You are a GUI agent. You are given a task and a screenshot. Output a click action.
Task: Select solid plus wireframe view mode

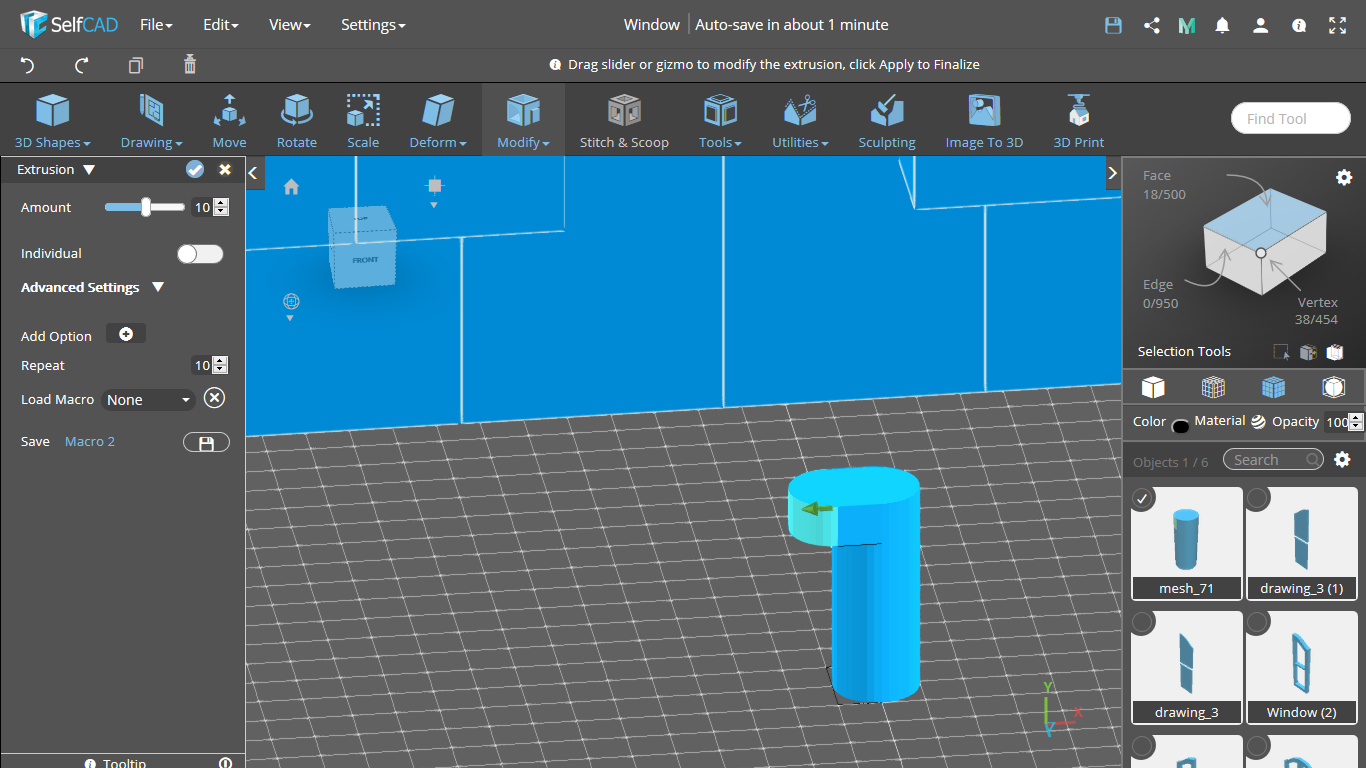point(1273,386)
